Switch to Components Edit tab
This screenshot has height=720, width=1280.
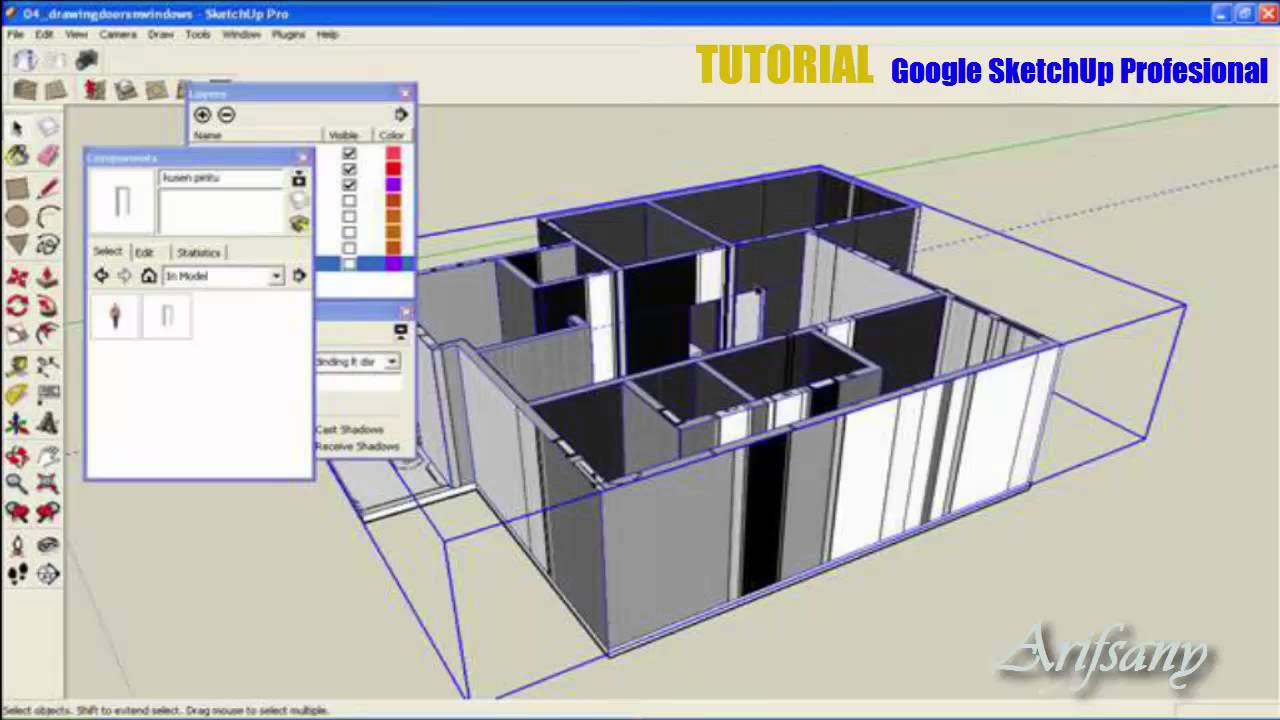coord(145,252)
